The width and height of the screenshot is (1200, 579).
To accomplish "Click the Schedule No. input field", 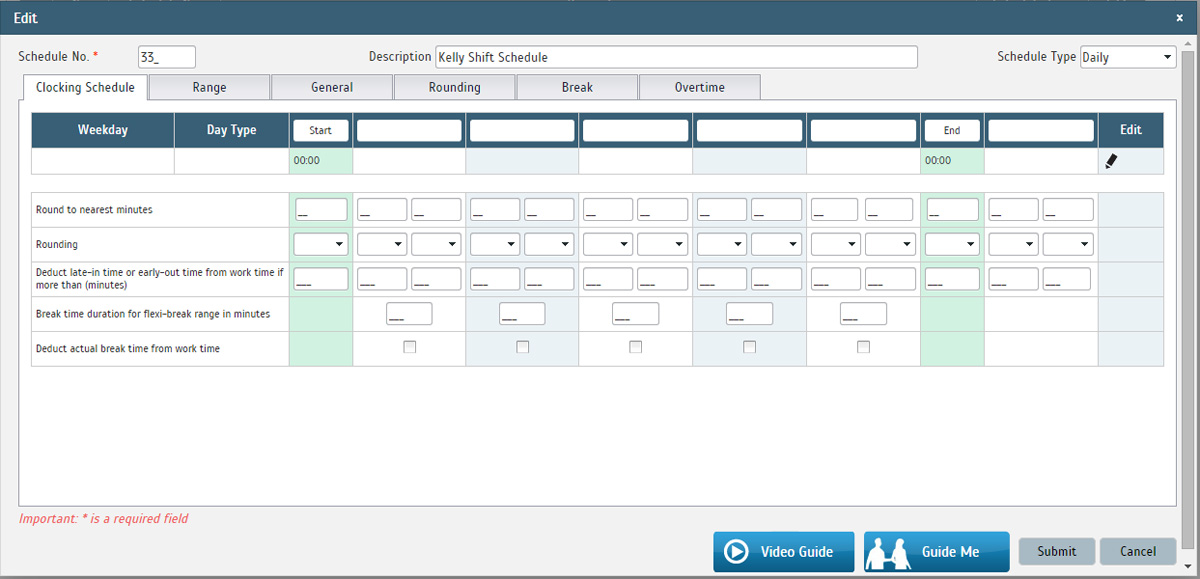I will [x=166, y=57].
